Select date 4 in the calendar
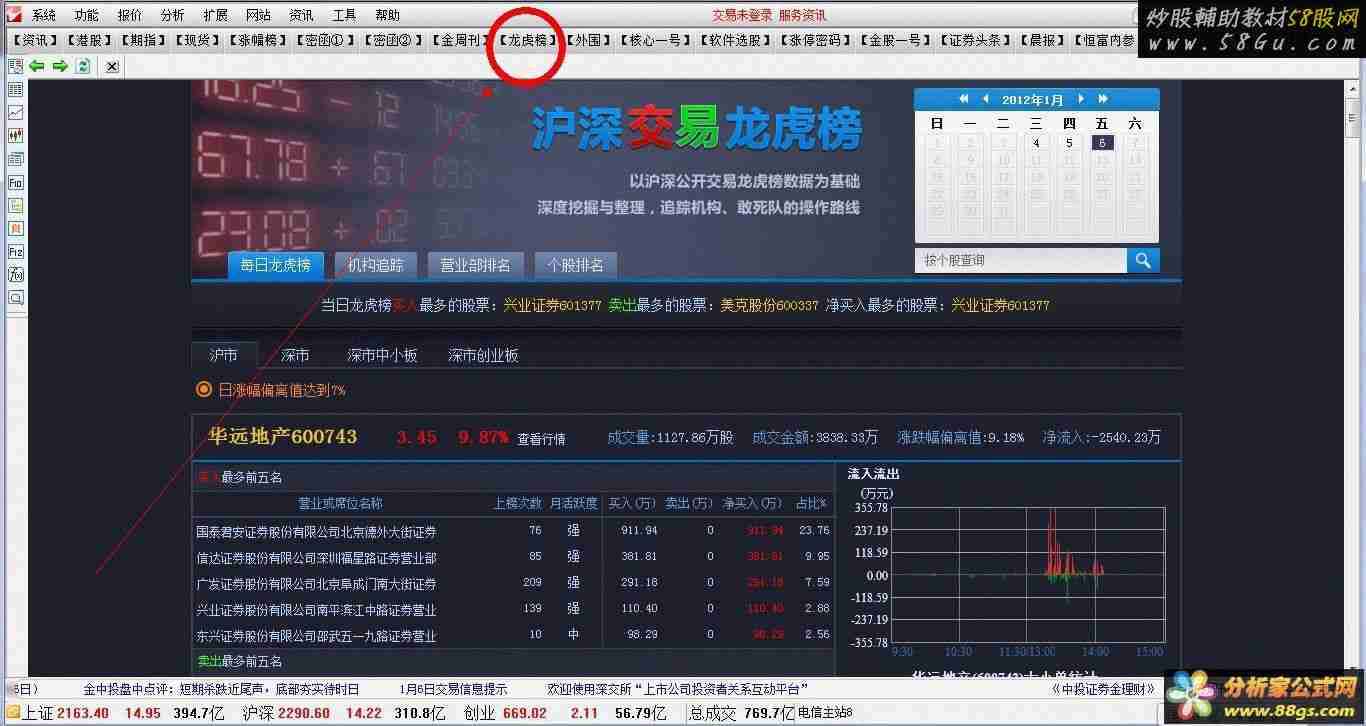 1036,143
